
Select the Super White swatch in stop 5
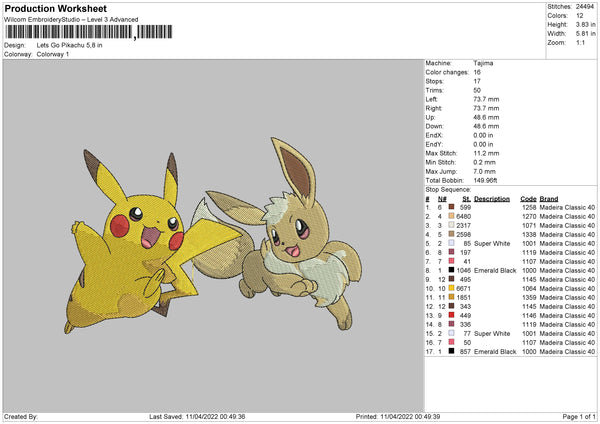452,243
